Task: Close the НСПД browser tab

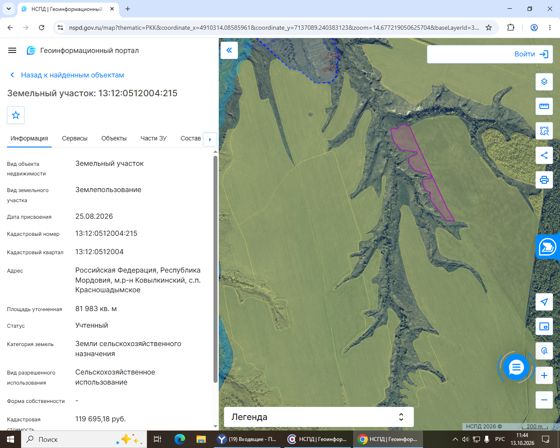Action: [112, 9]
